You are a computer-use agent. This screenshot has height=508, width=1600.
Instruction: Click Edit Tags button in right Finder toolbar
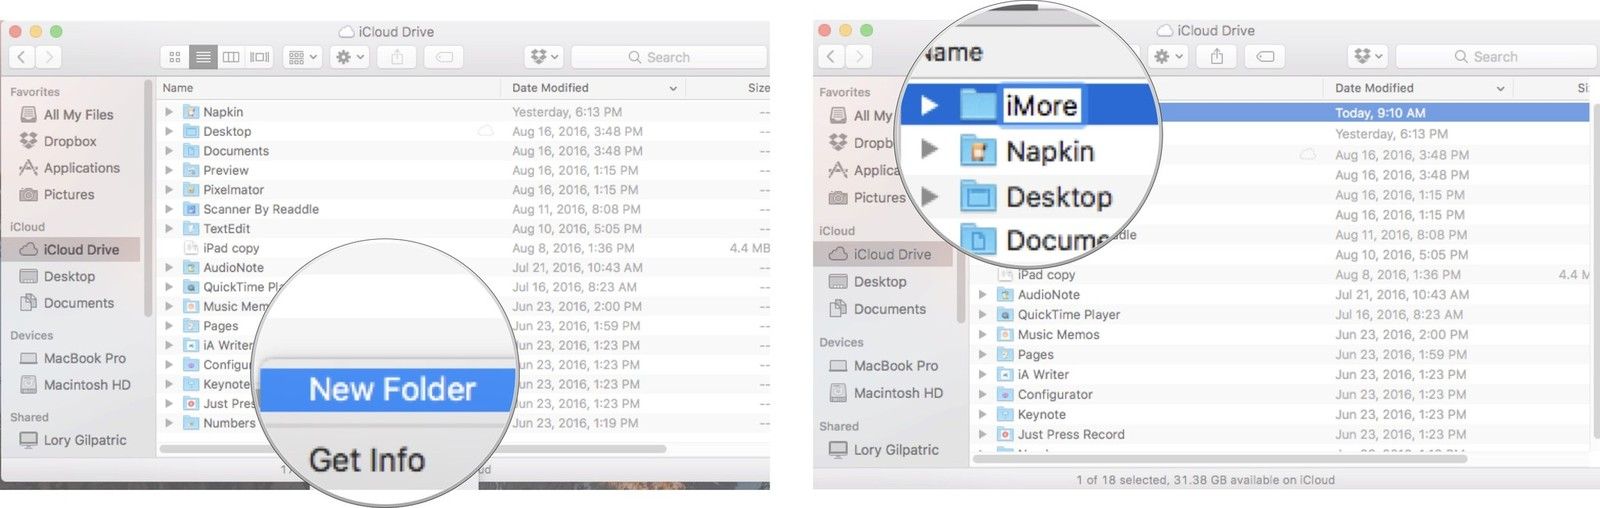1265,57
